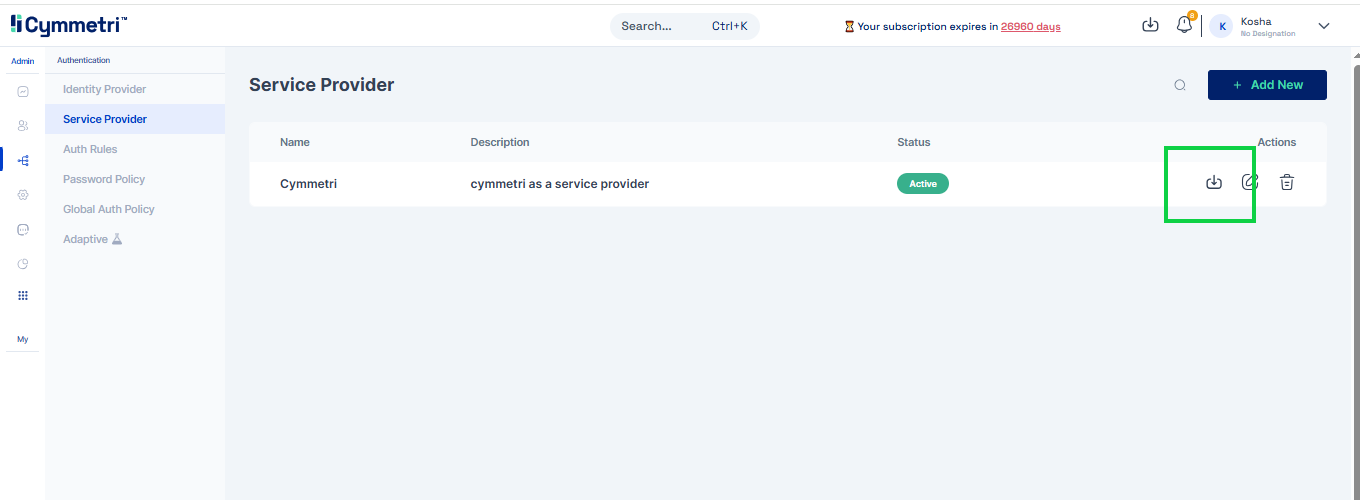The image size is (1360, 500).
Task: Open the notifications bell icon
Action: [1184, 25]
